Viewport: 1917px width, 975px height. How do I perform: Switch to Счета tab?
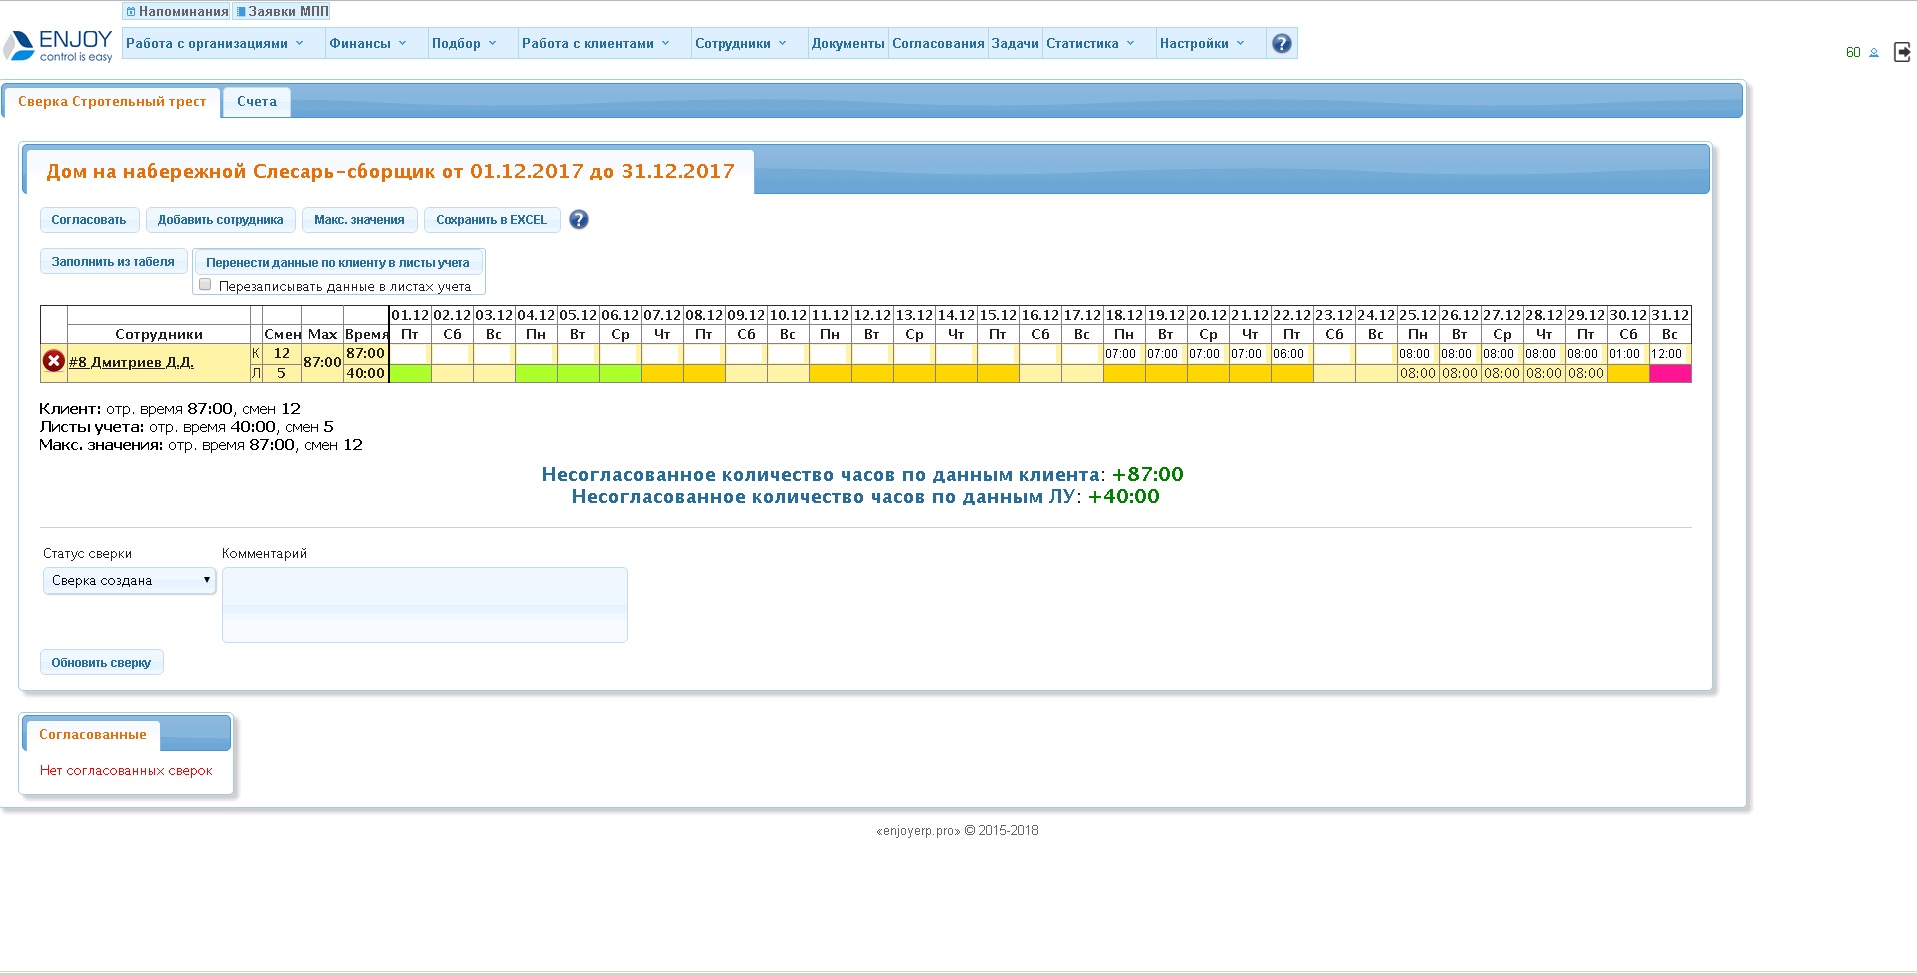pyautogui.click(x=257, y=102)
